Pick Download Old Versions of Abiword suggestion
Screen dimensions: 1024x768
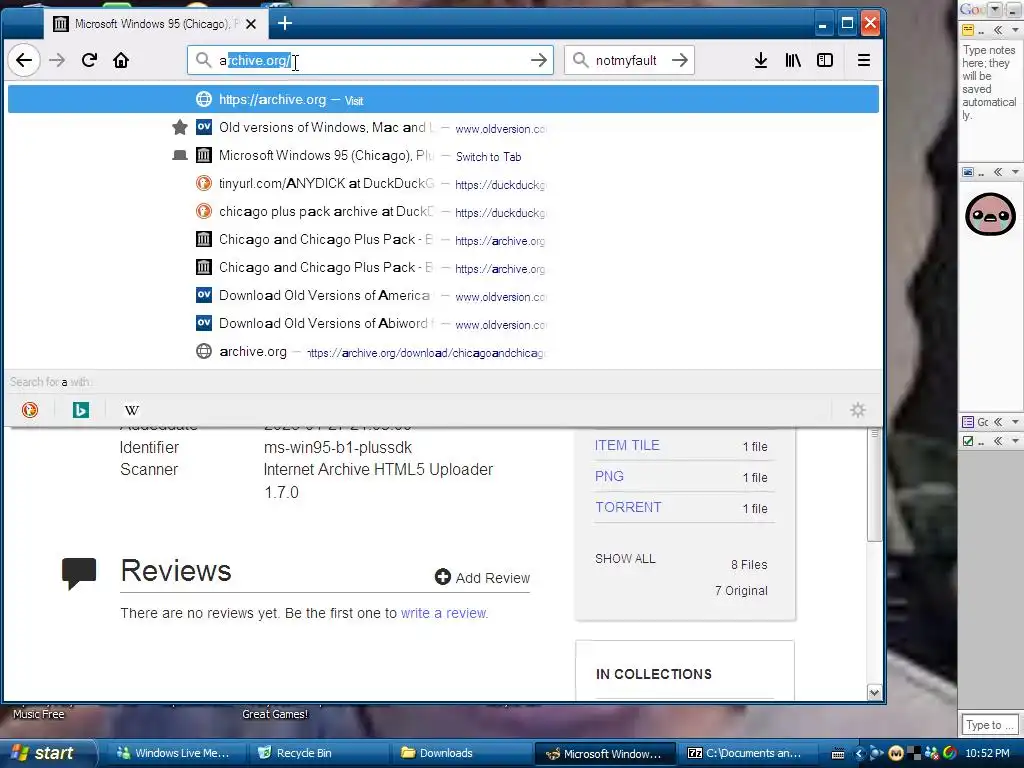pyautogui.click(x=443, y=323)
